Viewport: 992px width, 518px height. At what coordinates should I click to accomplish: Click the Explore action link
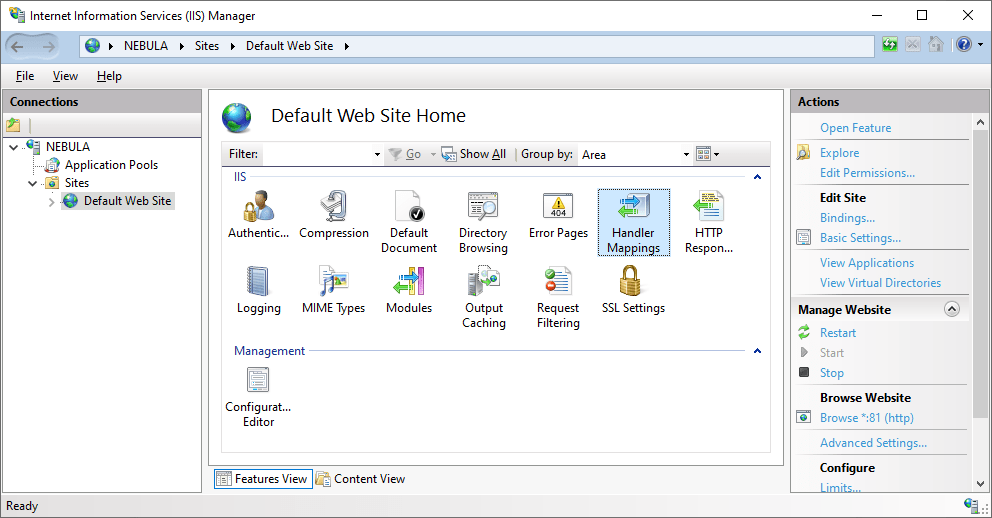point(840,152)
